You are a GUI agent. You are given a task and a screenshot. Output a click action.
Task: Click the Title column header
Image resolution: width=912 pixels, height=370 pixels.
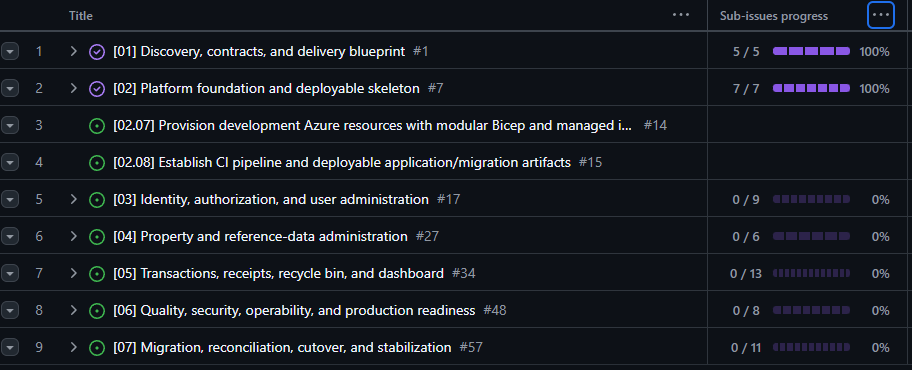point(81,16)
